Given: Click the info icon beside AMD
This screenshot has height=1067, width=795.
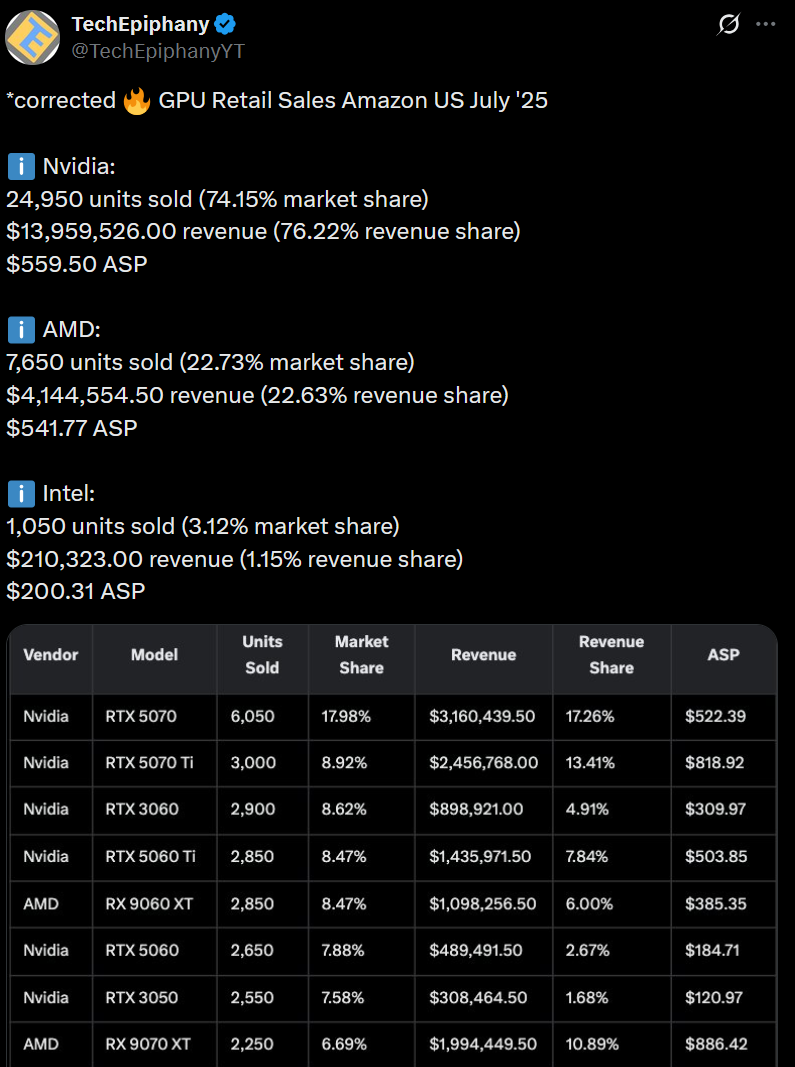Looking at the screenshot, I should (21, 329).
